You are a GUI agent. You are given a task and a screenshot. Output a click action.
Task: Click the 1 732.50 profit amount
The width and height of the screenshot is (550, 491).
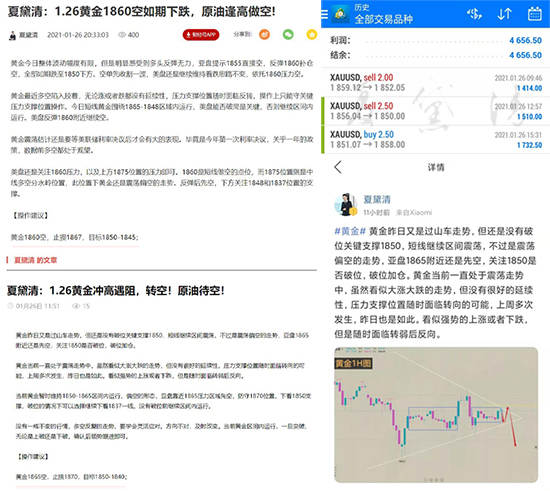pos(529,145)
